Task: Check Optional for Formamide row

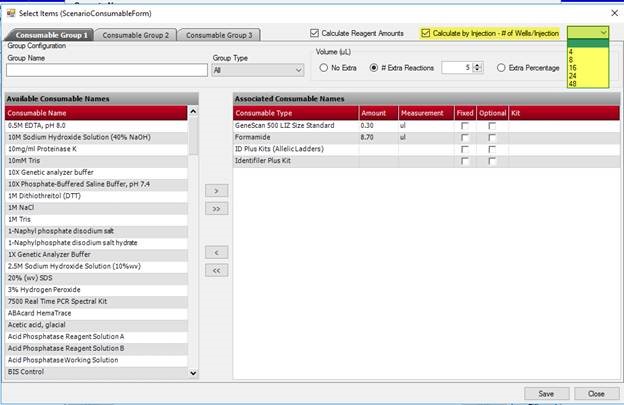Action: (492, 138)
